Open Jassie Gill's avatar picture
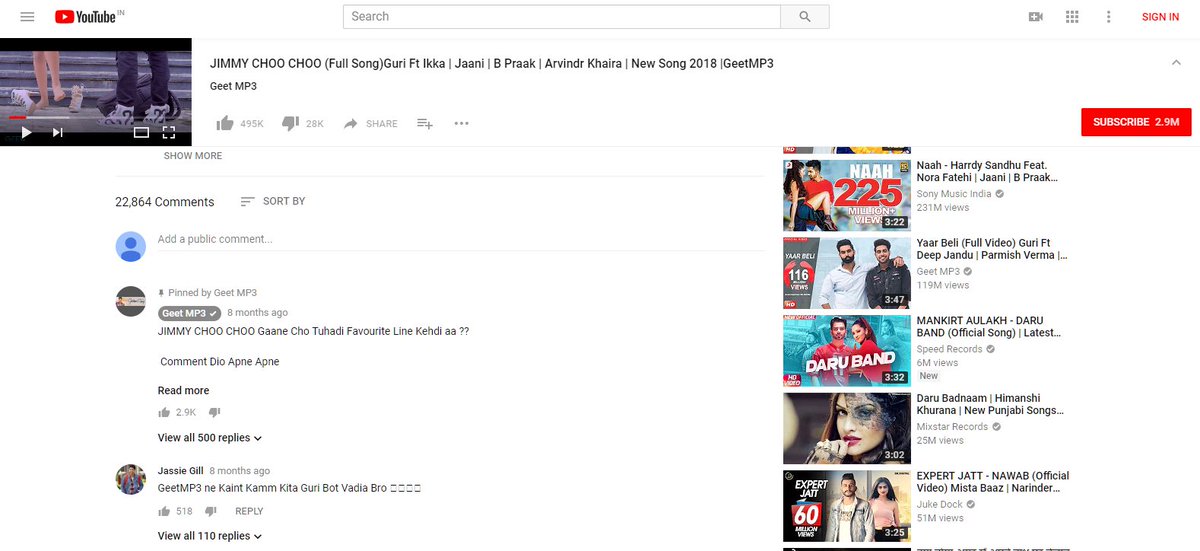 (131, 479)
